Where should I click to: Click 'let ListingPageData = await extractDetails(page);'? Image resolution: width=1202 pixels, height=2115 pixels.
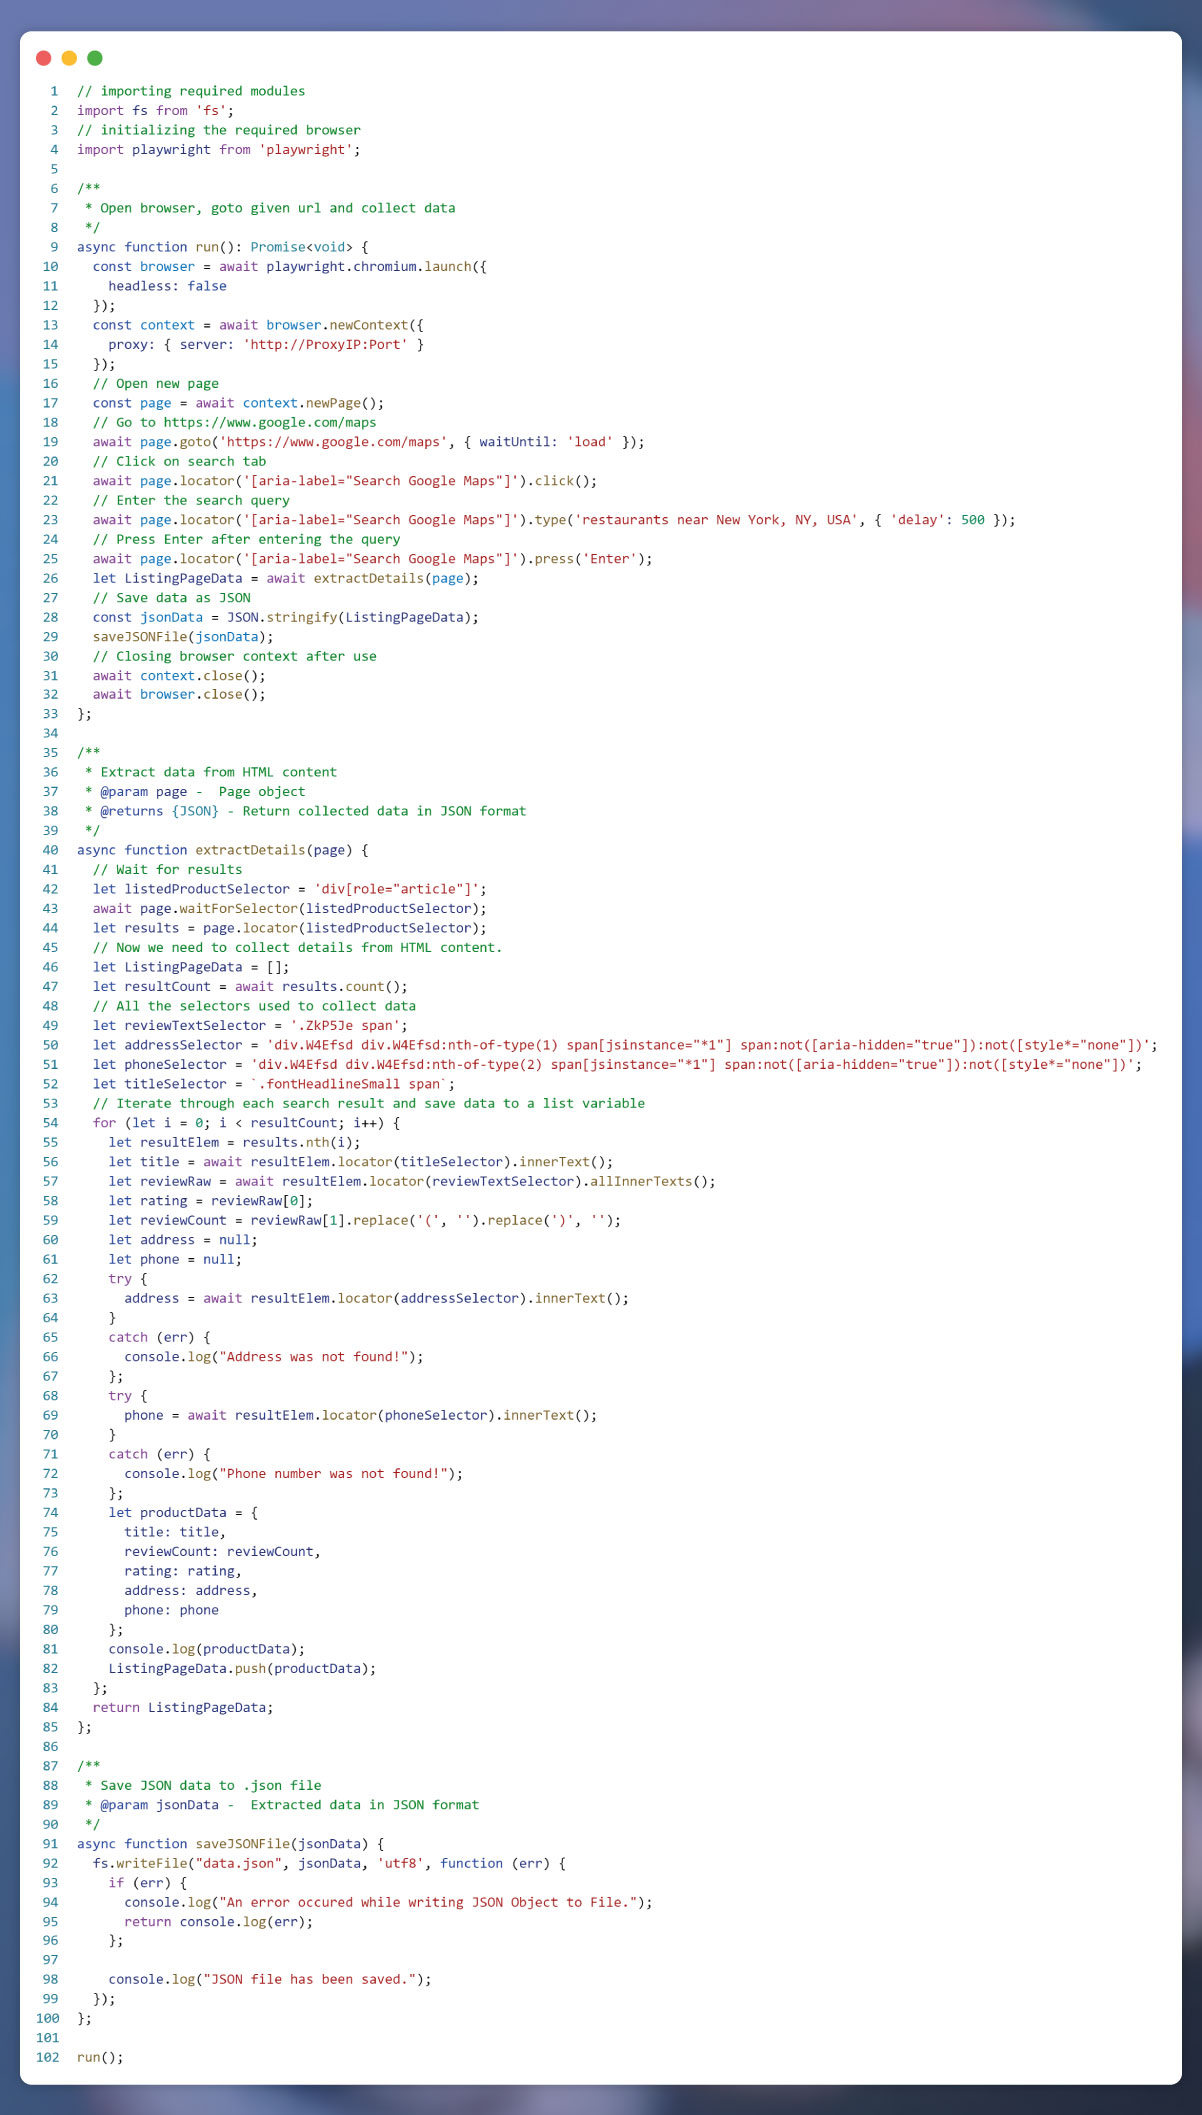coord(286,578)
